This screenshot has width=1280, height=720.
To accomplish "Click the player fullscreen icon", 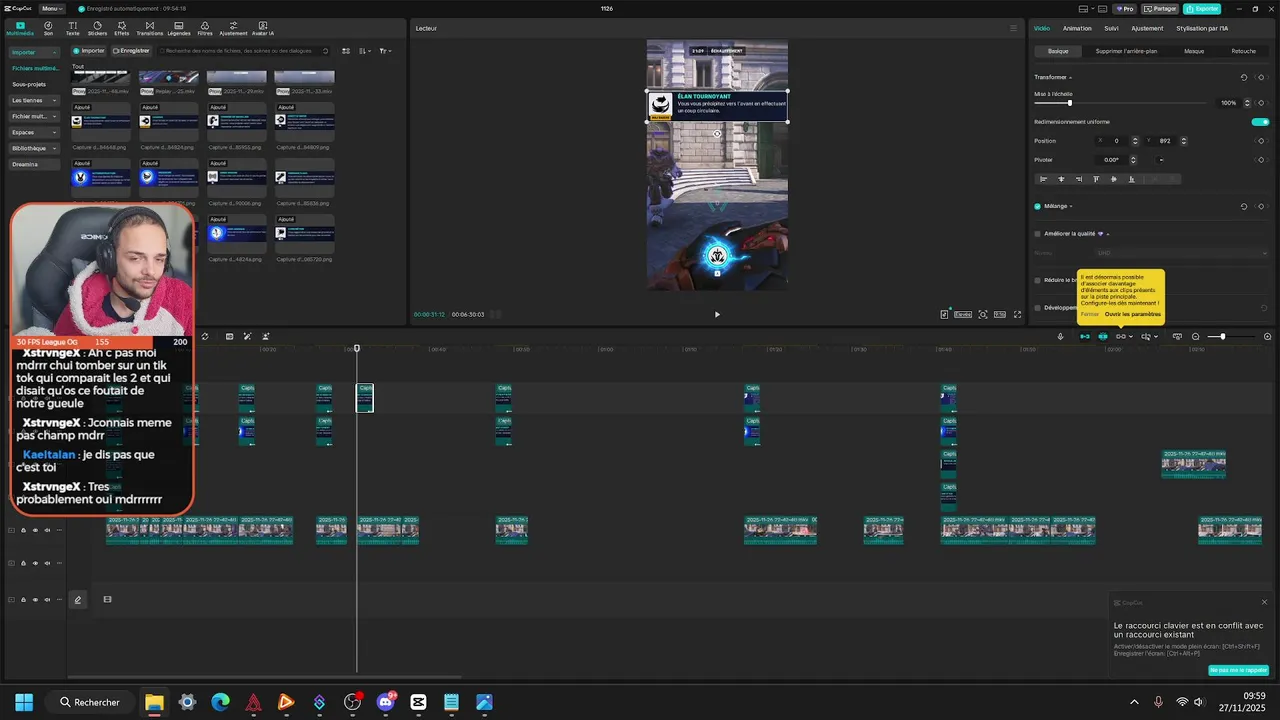I will (1018, 314).
